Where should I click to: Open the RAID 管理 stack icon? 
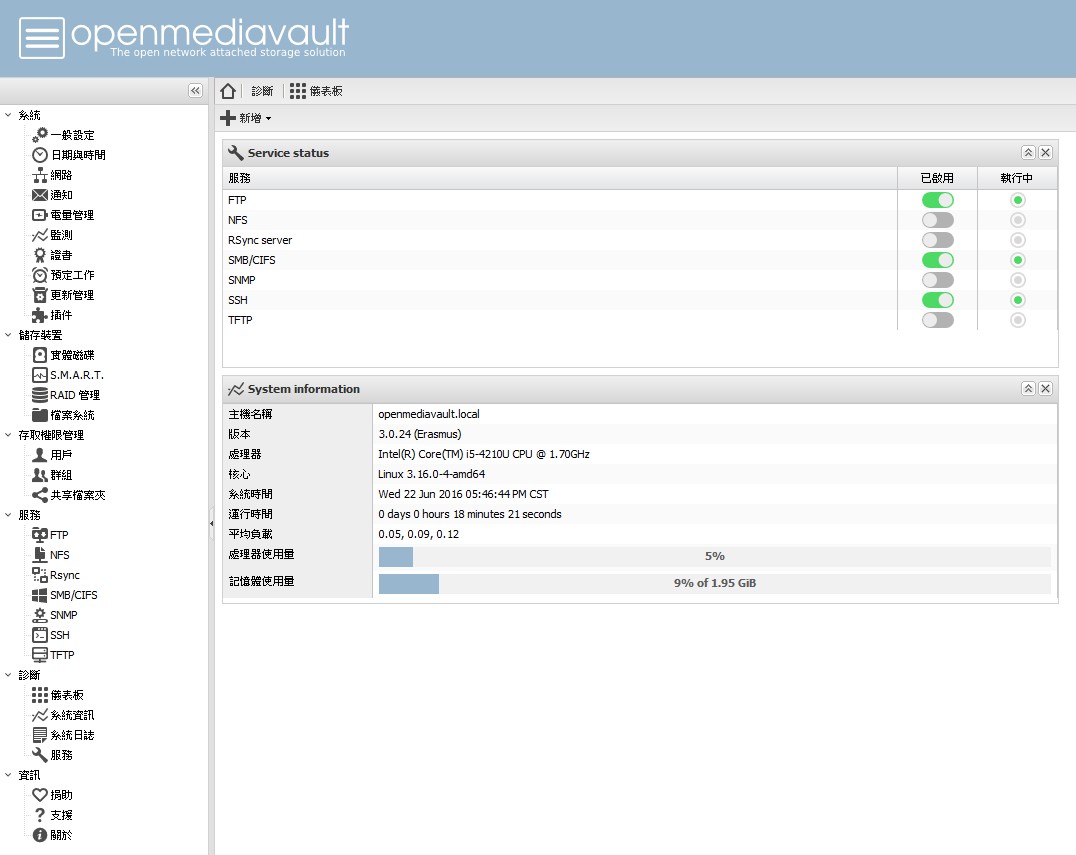pyautogui.click(x=40, y=395)
